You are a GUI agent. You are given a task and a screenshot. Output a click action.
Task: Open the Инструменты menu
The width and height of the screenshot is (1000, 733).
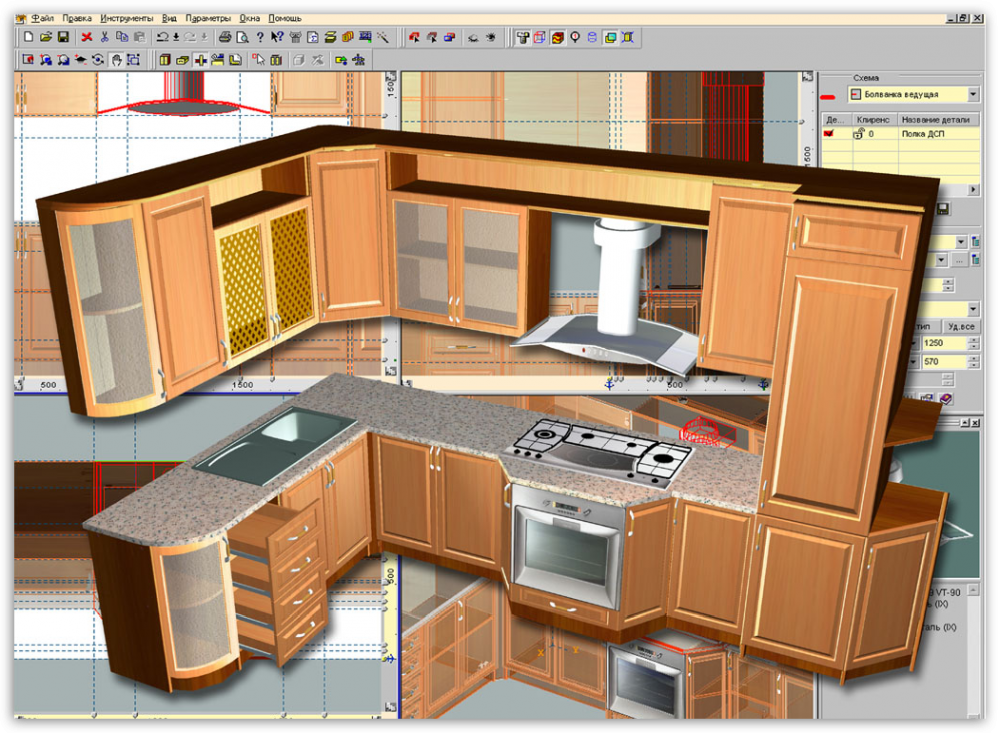coord(126,18)
